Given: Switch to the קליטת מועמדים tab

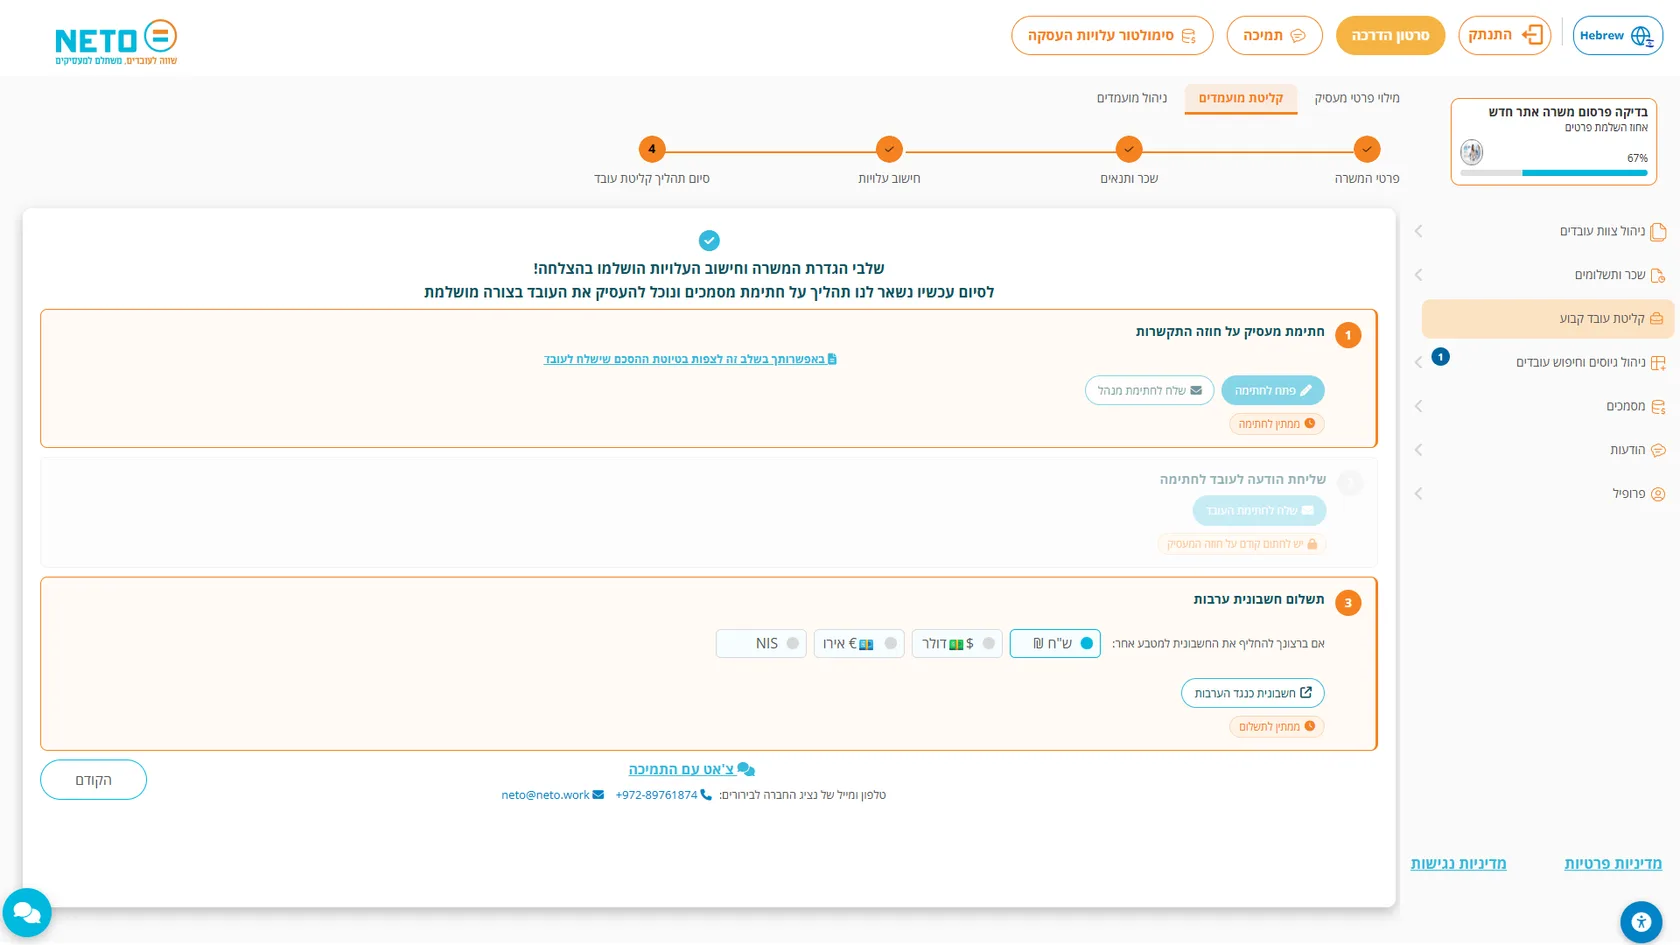Looking at the screenshot, I should click(1241, 98).
